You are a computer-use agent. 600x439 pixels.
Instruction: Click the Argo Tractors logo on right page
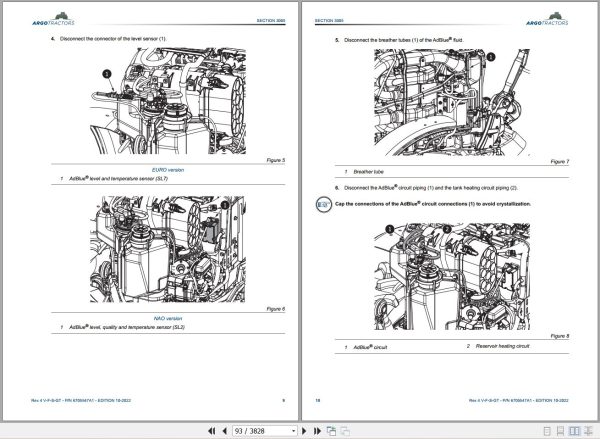tap(547, 19)
